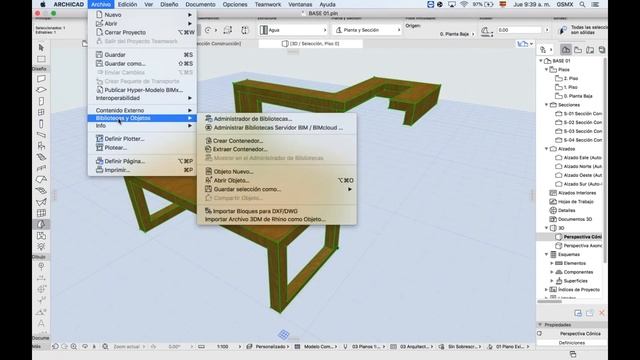
Task: Open View Map in Navigator
Action: [x=578, y=50]
